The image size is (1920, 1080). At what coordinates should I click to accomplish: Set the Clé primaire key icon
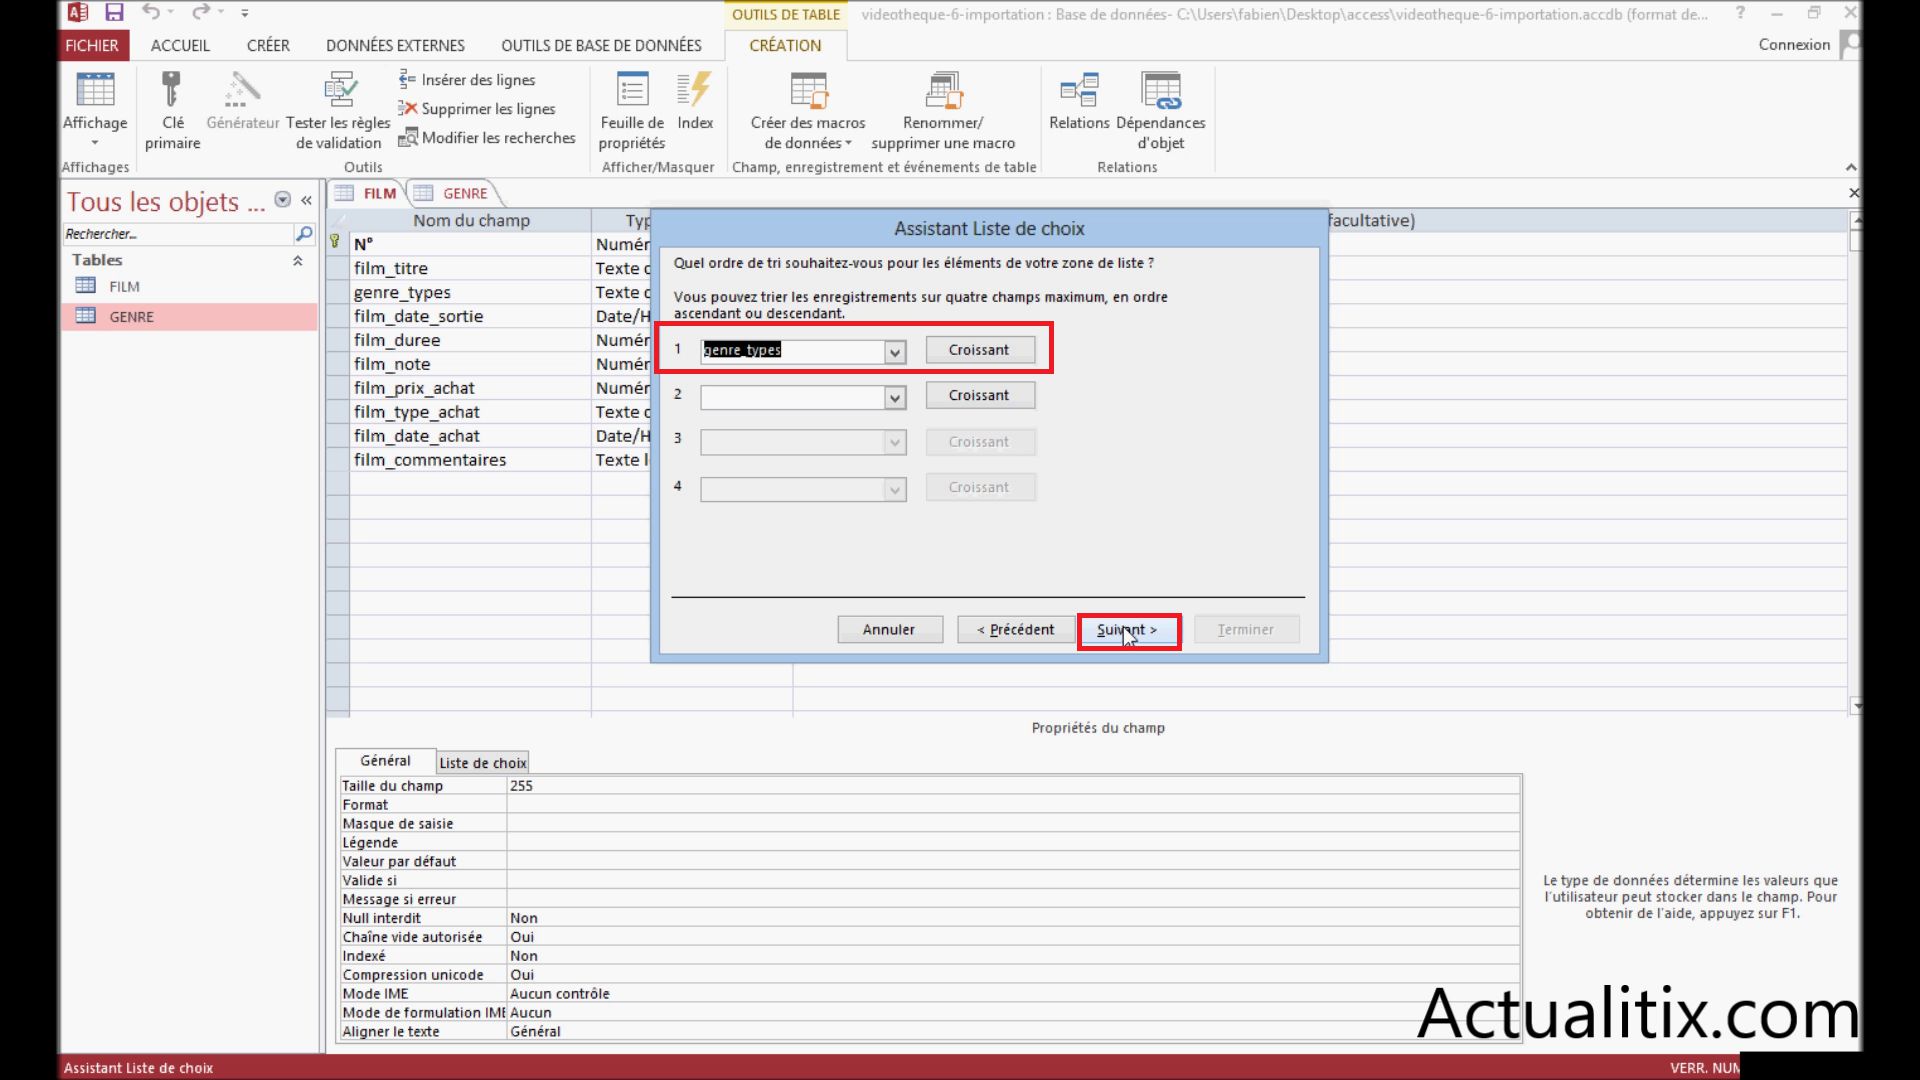[172, 110]
